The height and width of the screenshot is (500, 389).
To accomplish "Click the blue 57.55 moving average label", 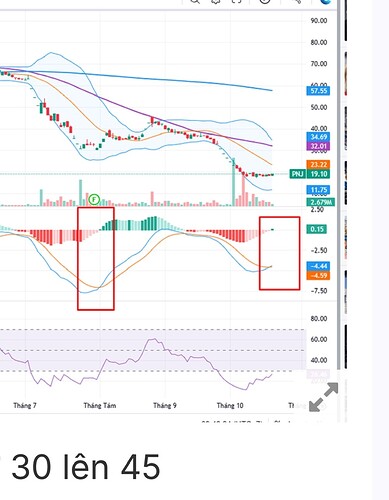I will click(318, 91).
